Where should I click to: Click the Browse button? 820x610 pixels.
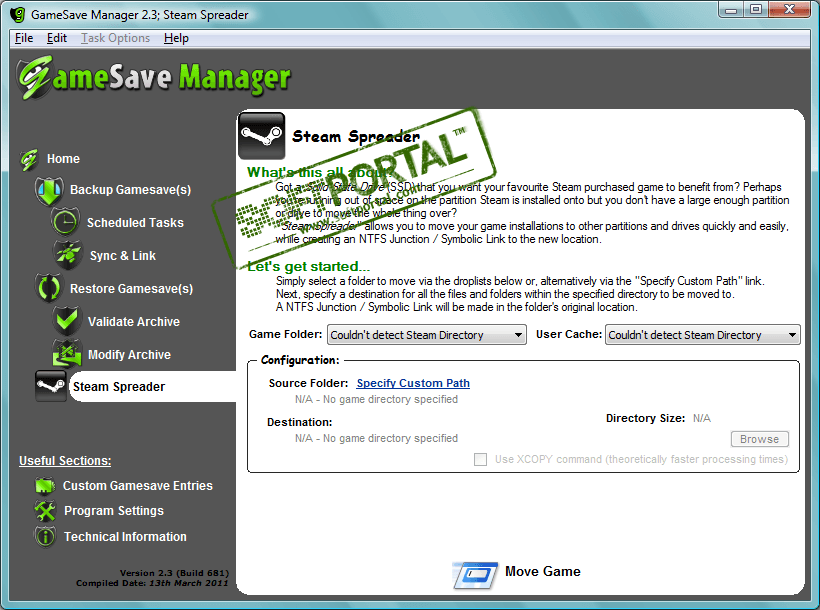(759, 439)
